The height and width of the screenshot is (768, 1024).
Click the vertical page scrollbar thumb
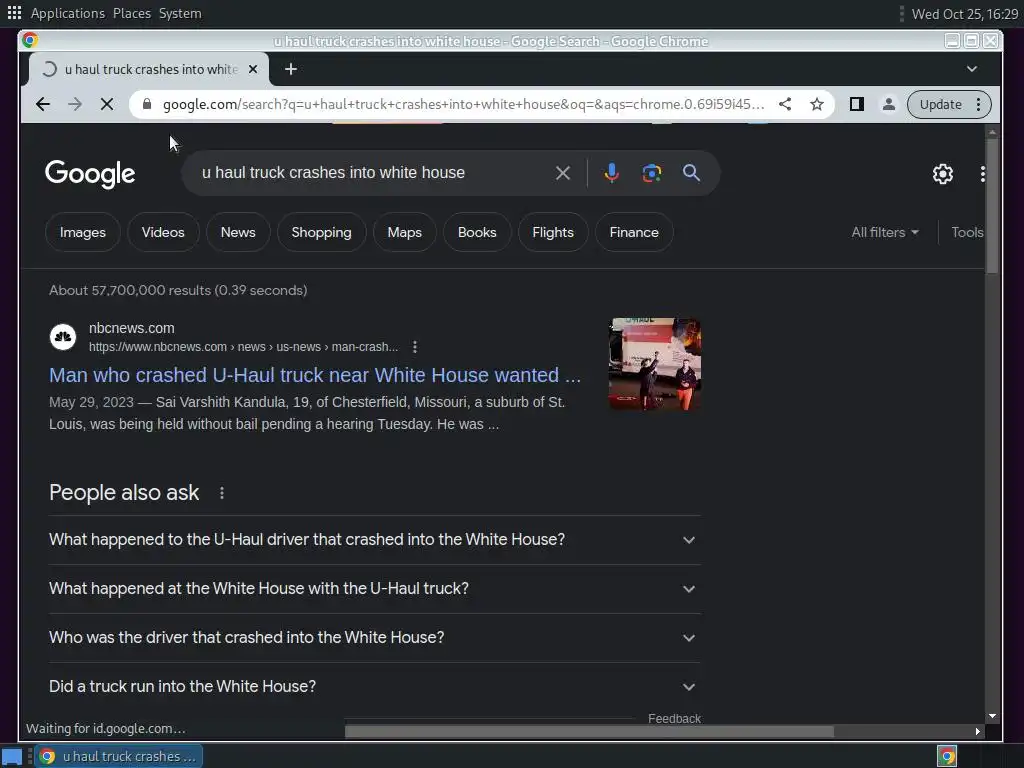click(x=992, y=206)
